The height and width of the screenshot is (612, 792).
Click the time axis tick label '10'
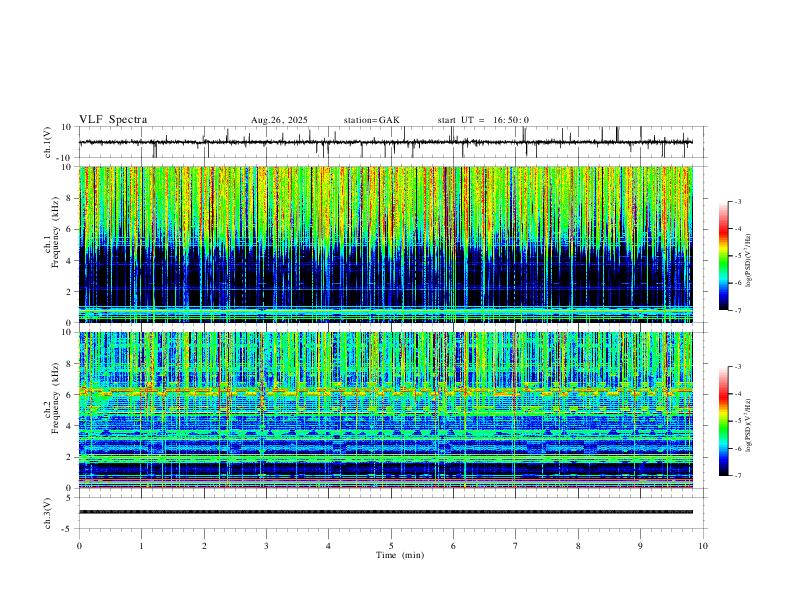click(x=703, y=546)
